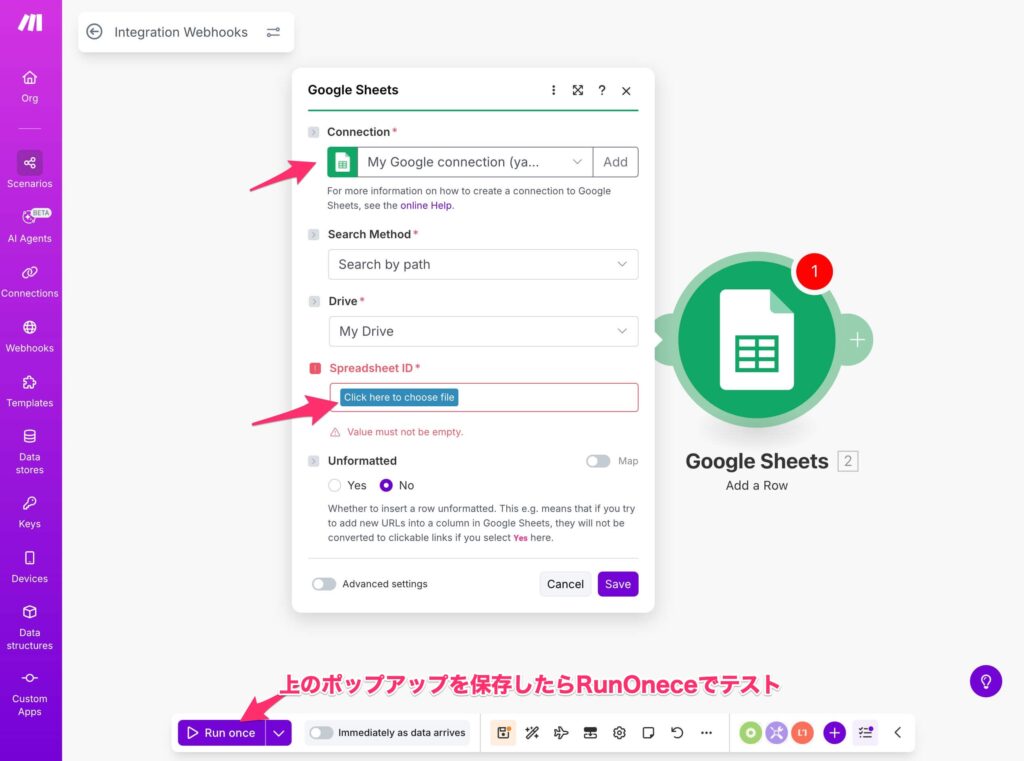
Task: Open the Search Method dropdown
Action: 483,264
